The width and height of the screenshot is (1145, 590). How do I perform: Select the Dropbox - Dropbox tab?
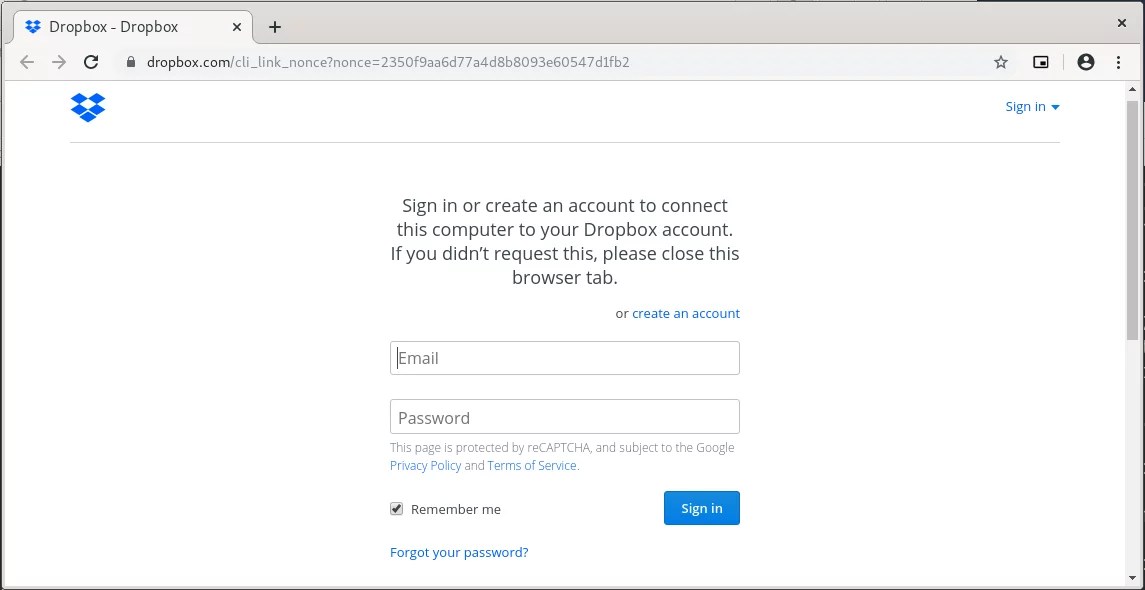(115, 27)
